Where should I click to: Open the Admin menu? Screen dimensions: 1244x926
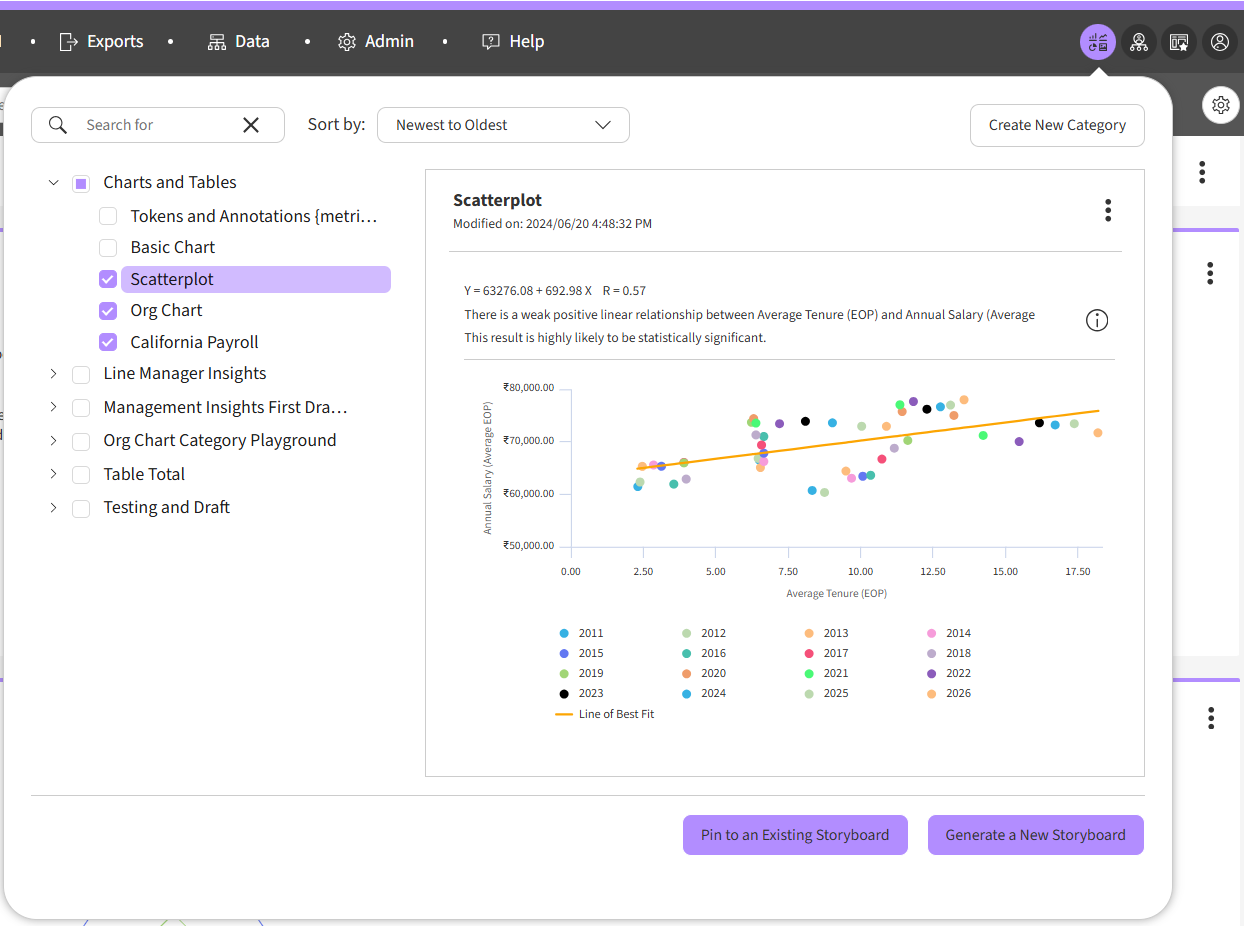(x=376, y=42)
